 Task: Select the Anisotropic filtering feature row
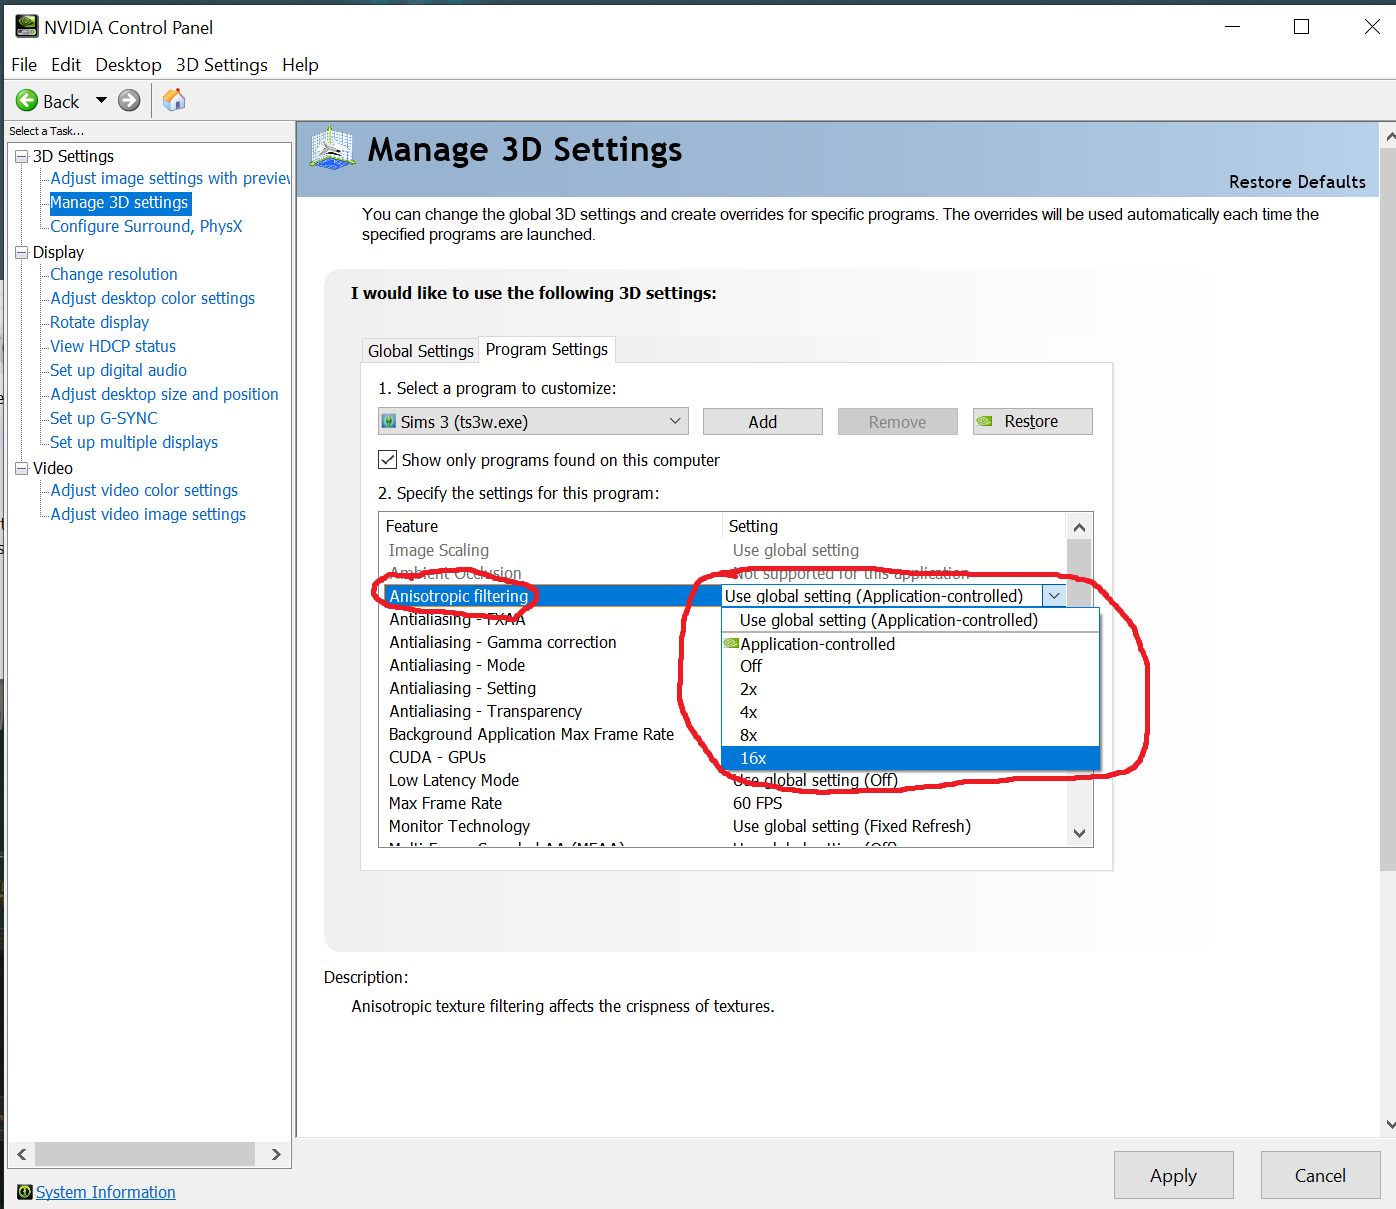pyautogui.click(x=552, y=596)
